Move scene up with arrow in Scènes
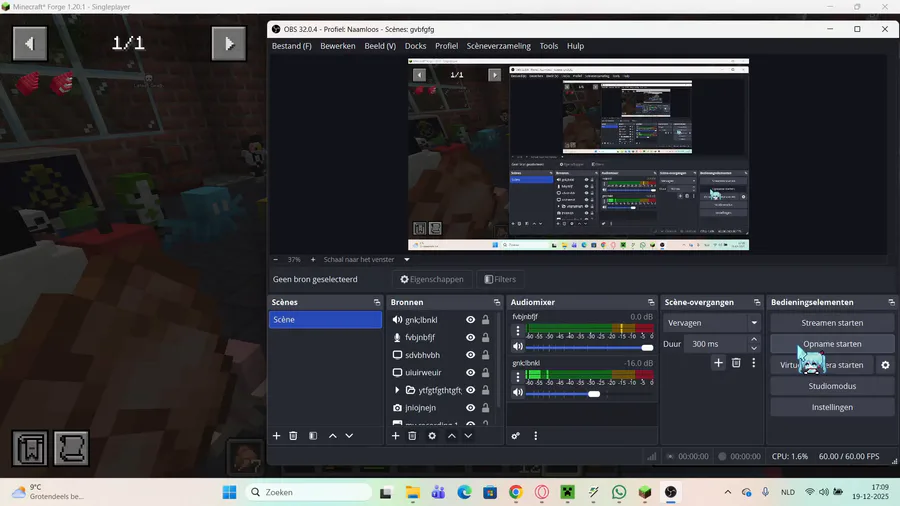This screenshot has height=506, width=900. (332, 436)
